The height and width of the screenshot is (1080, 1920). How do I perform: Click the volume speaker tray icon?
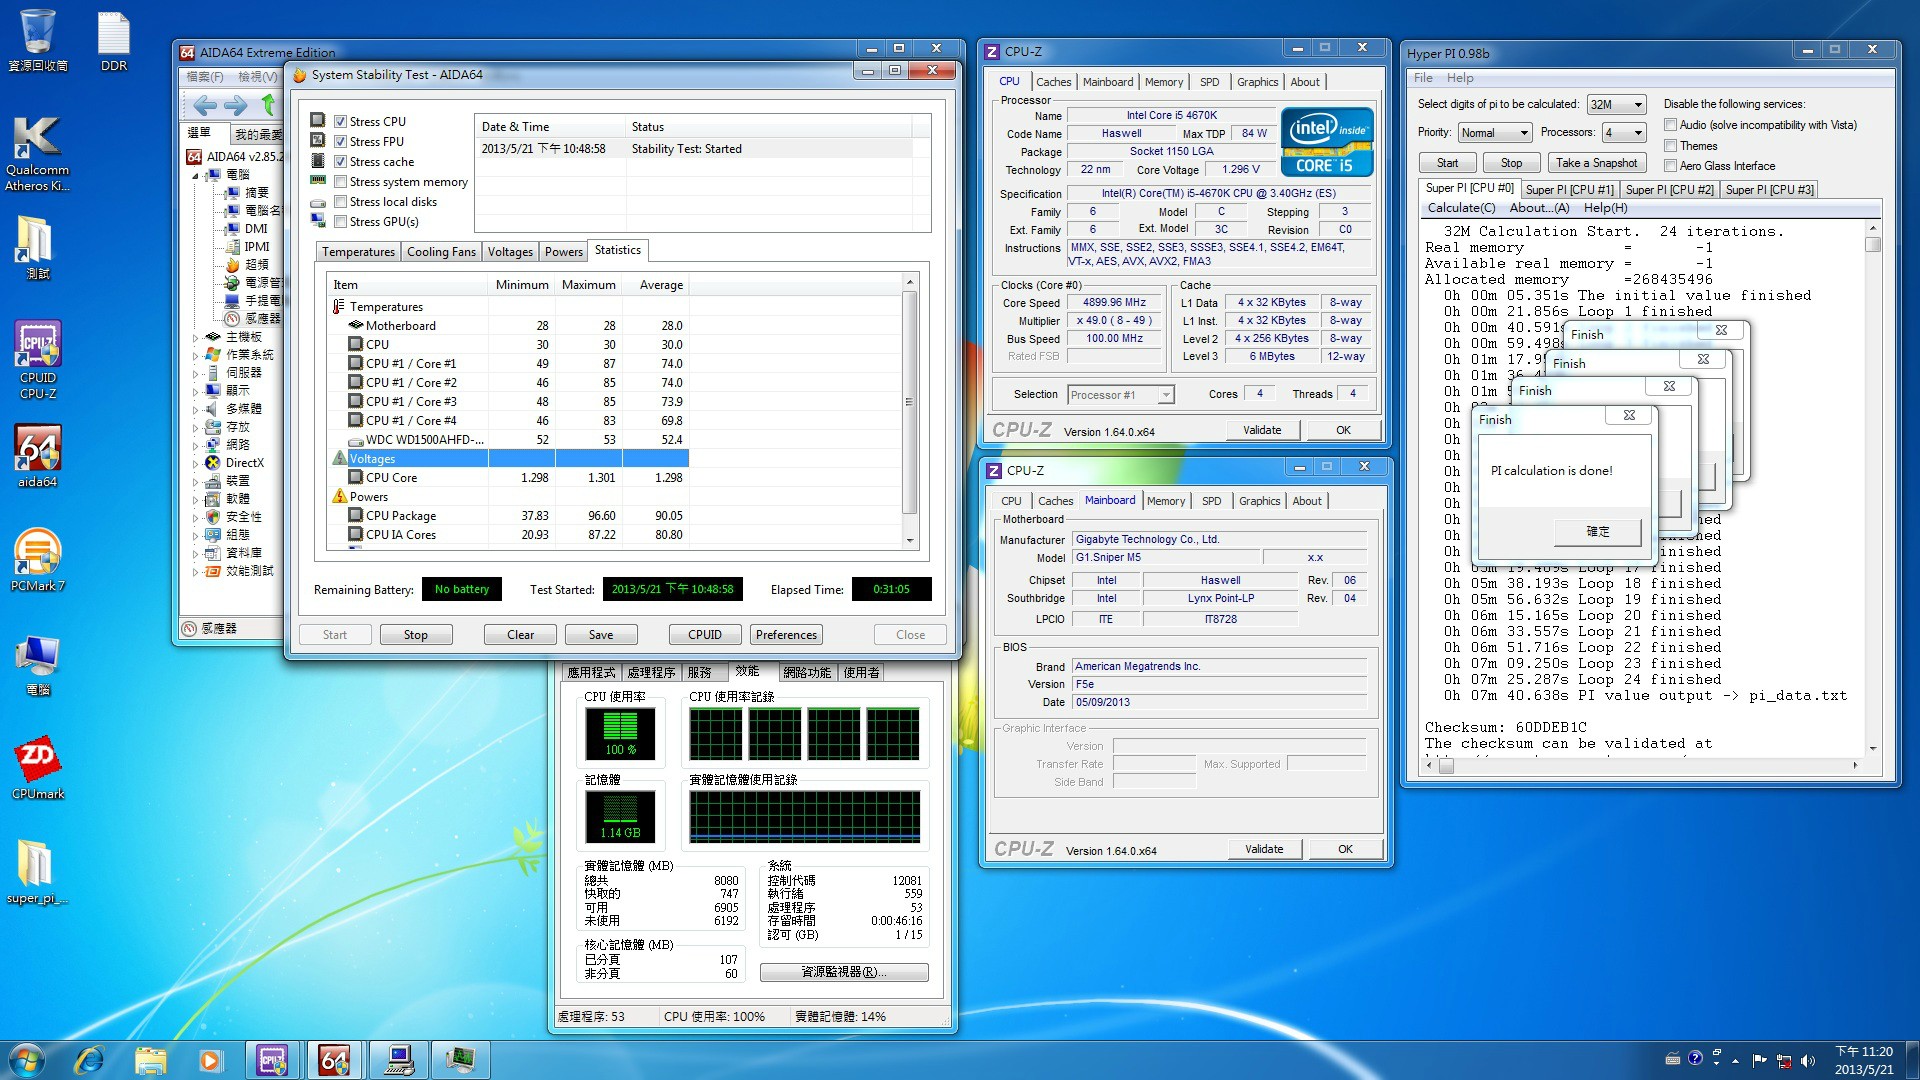click(x=1807, y=1060)
